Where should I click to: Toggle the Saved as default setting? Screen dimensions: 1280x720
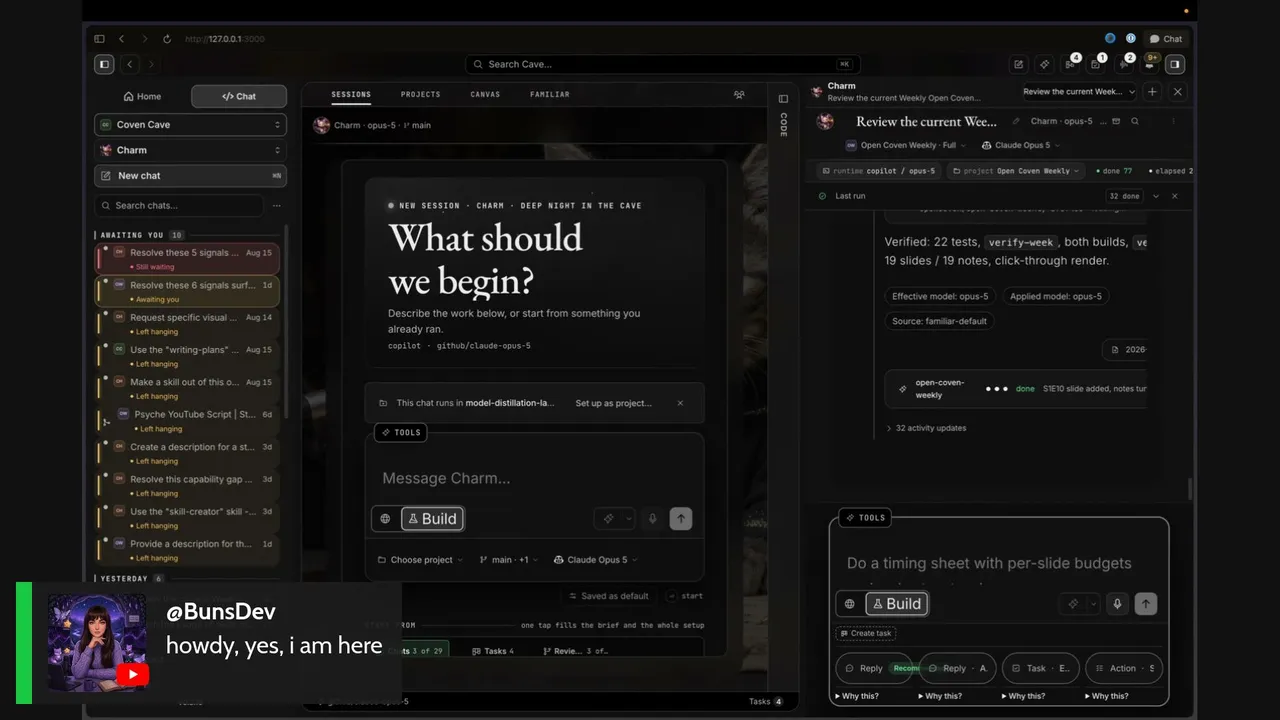point(607,596)
